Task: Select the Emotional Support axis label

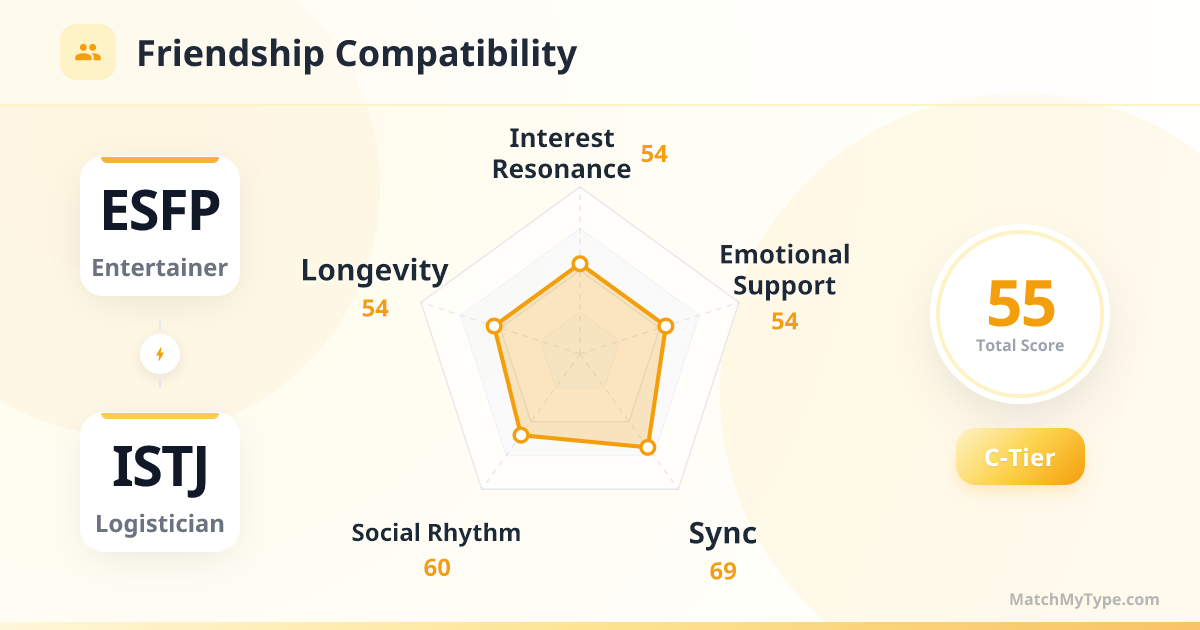Action: coord(784,270)
